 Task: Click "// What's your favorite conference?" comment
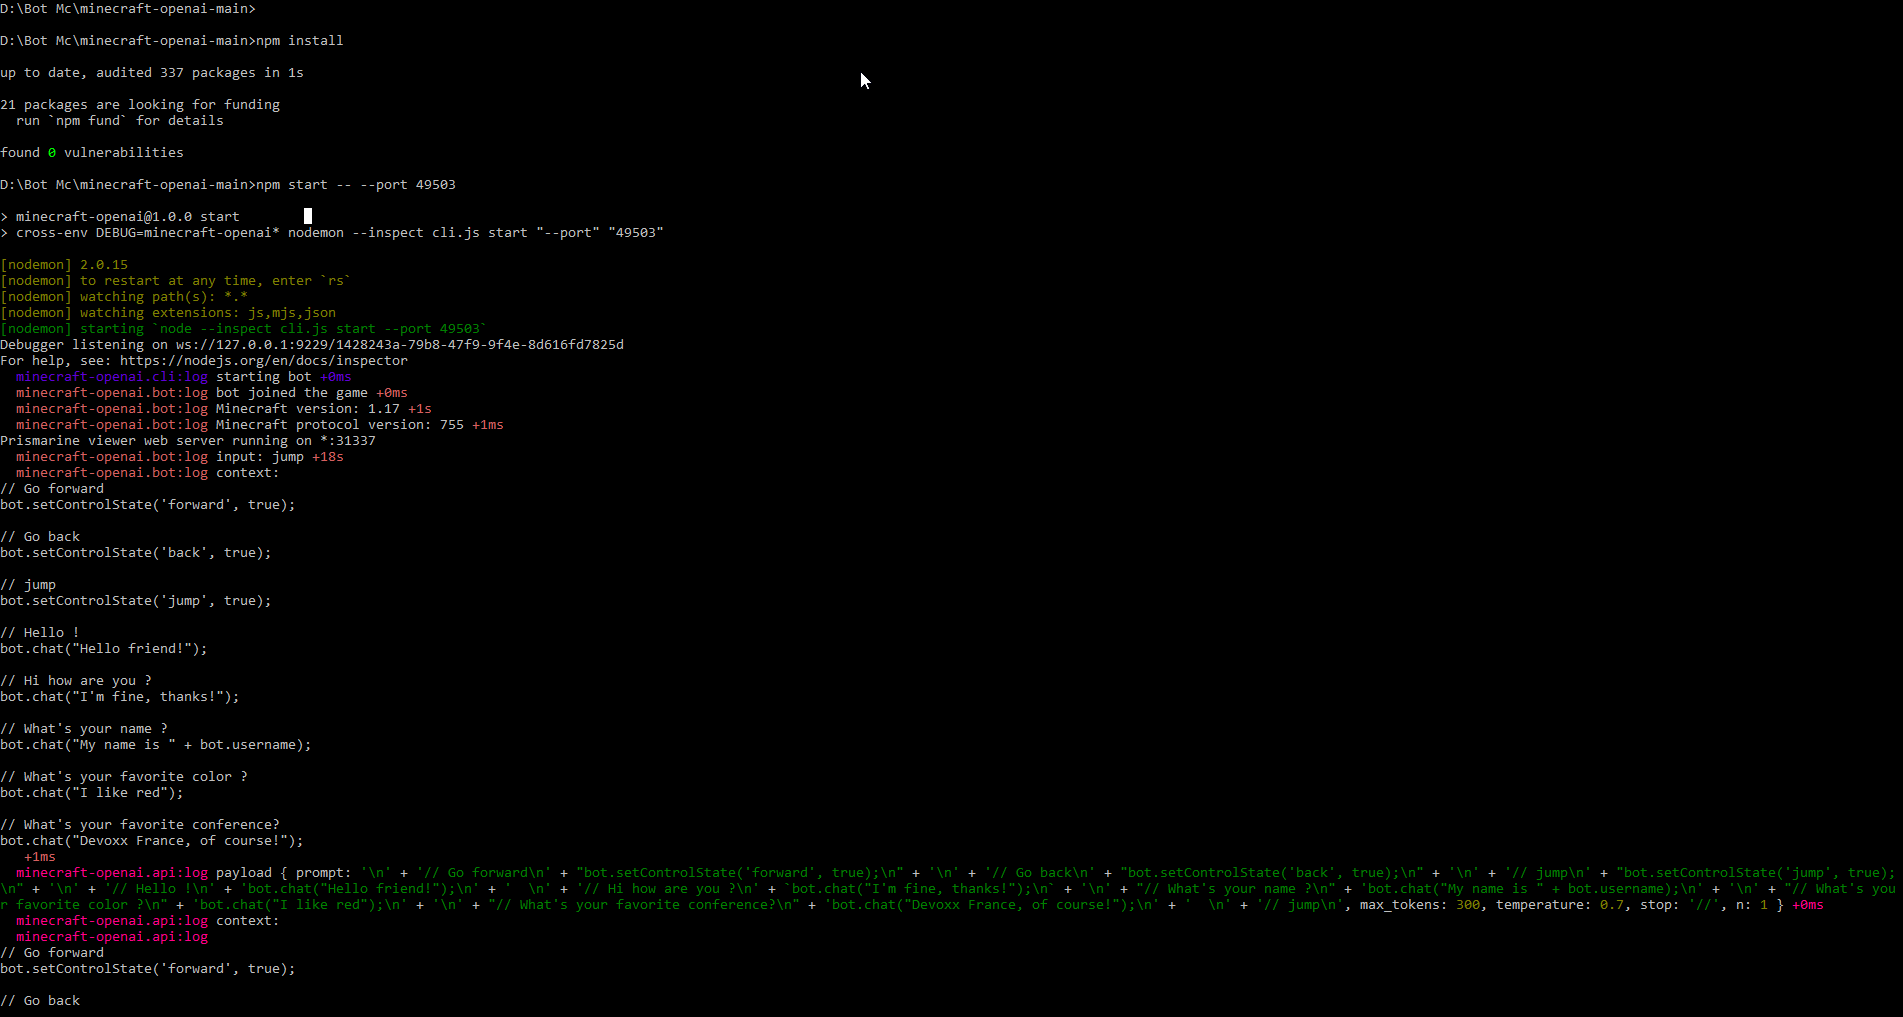[x=140, y=824]
